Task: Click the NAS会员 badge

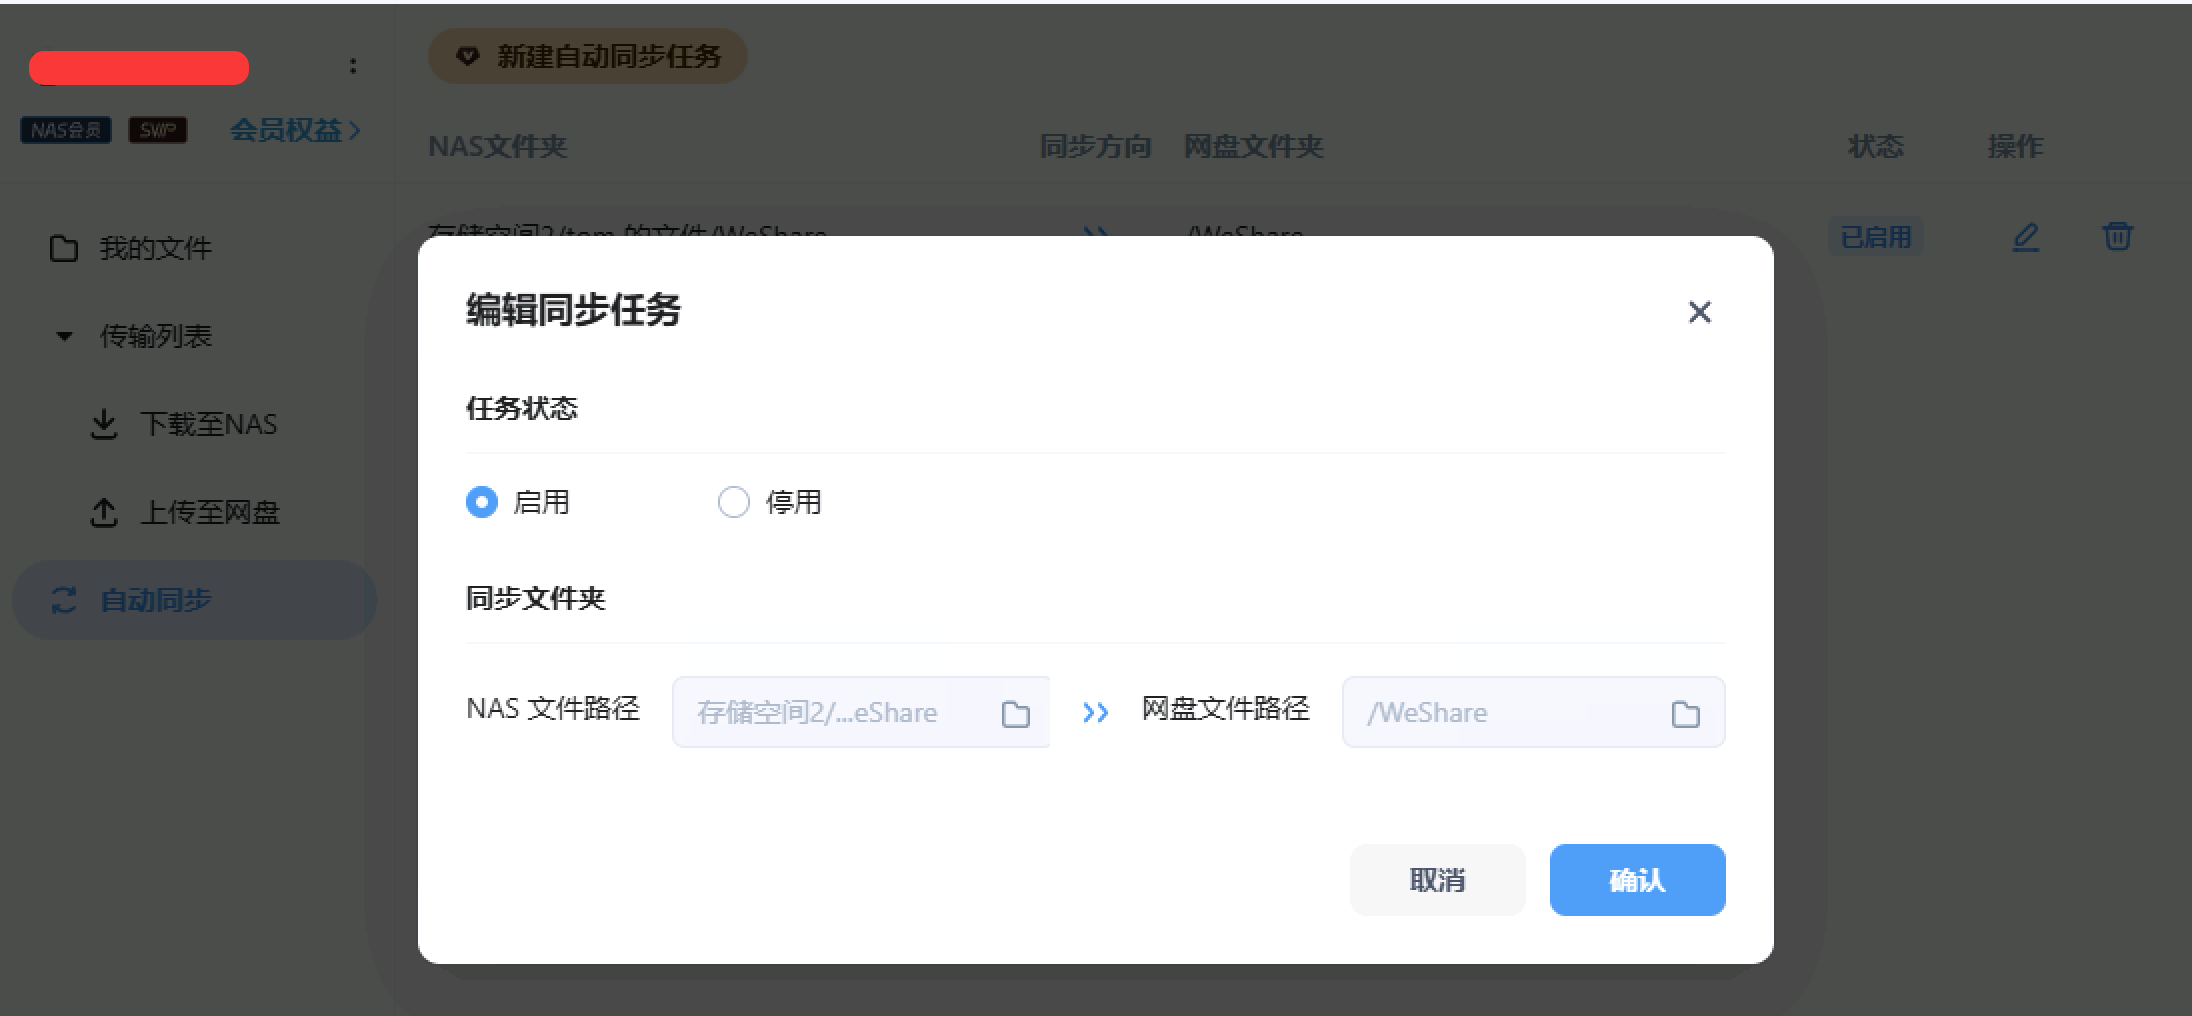Action: point(66,130)
